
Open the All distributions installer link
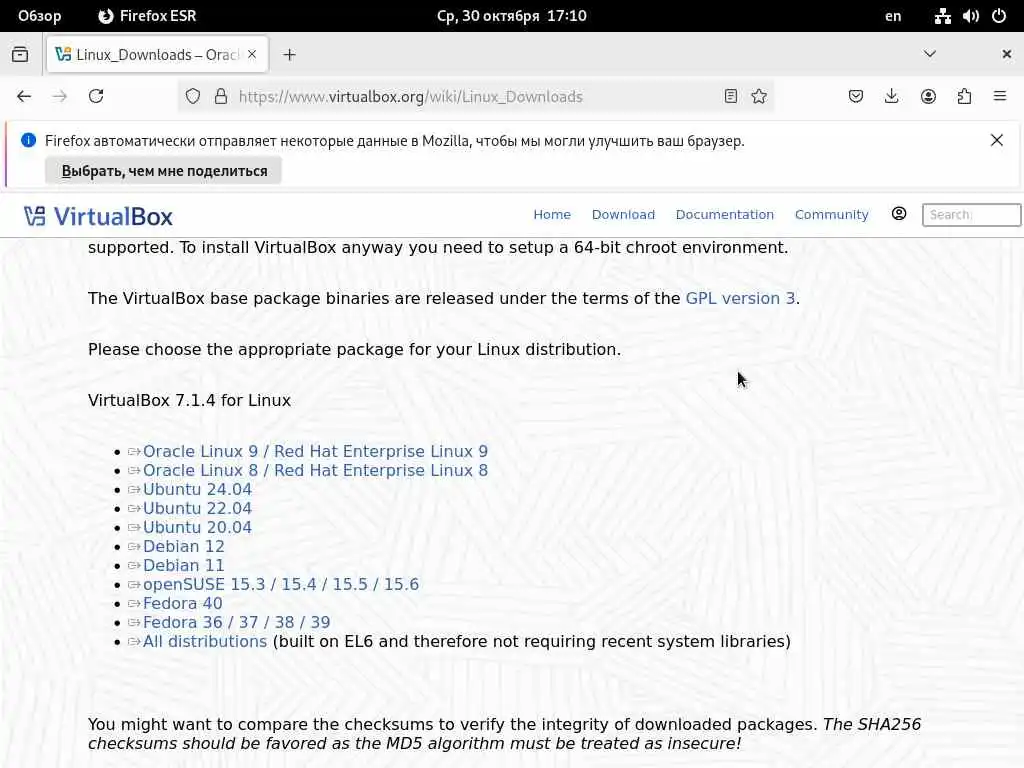[x=205, y=641]
